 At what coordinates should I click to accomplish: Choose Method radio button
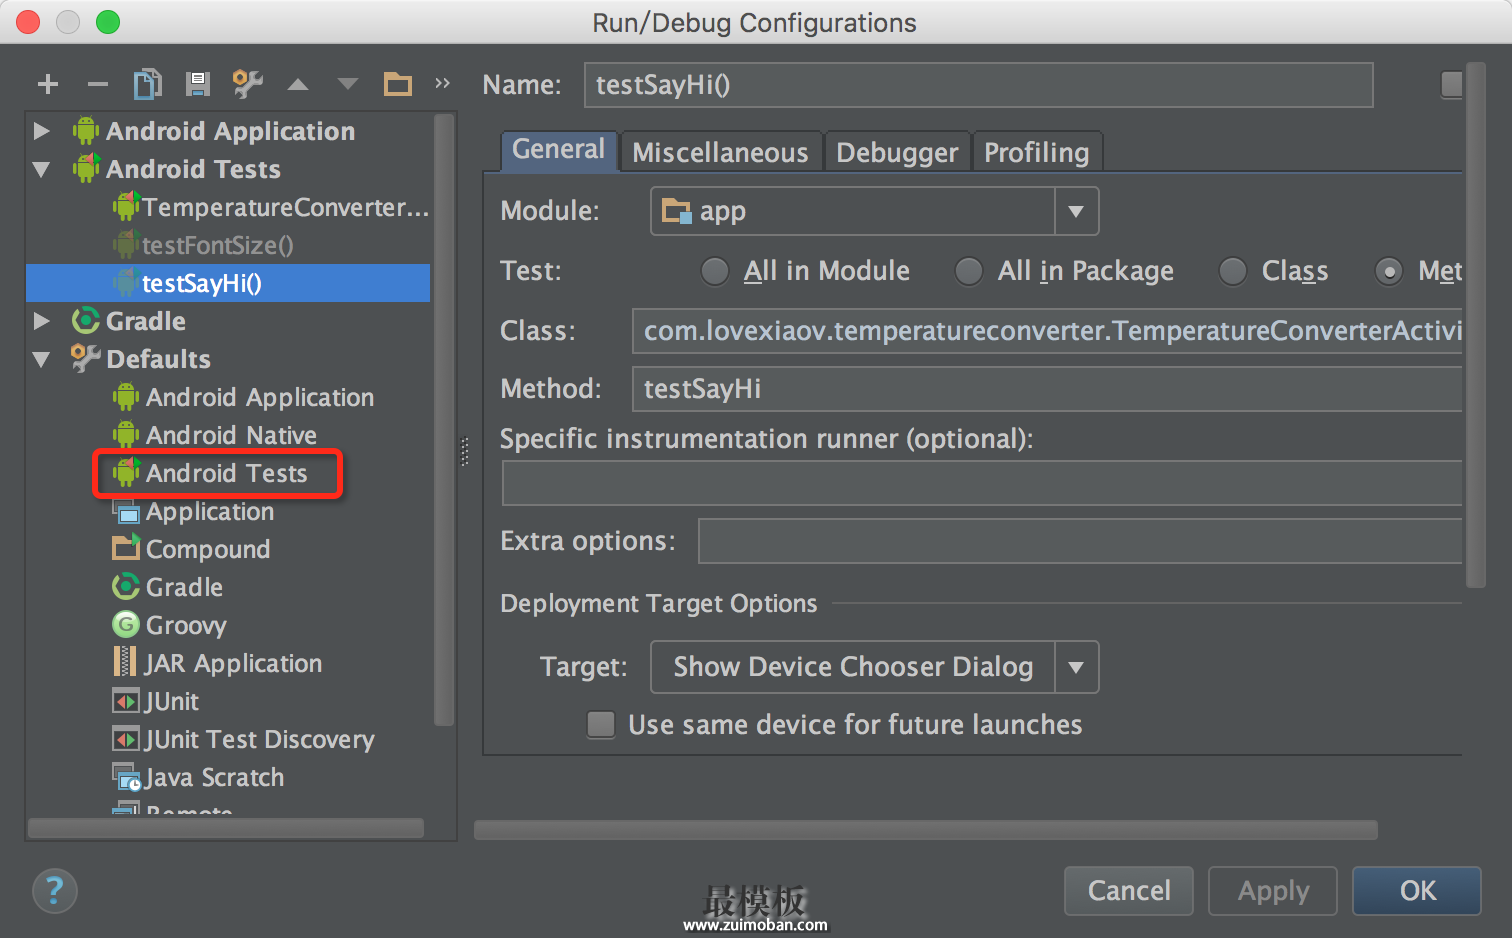click(x=1388, y=271)
